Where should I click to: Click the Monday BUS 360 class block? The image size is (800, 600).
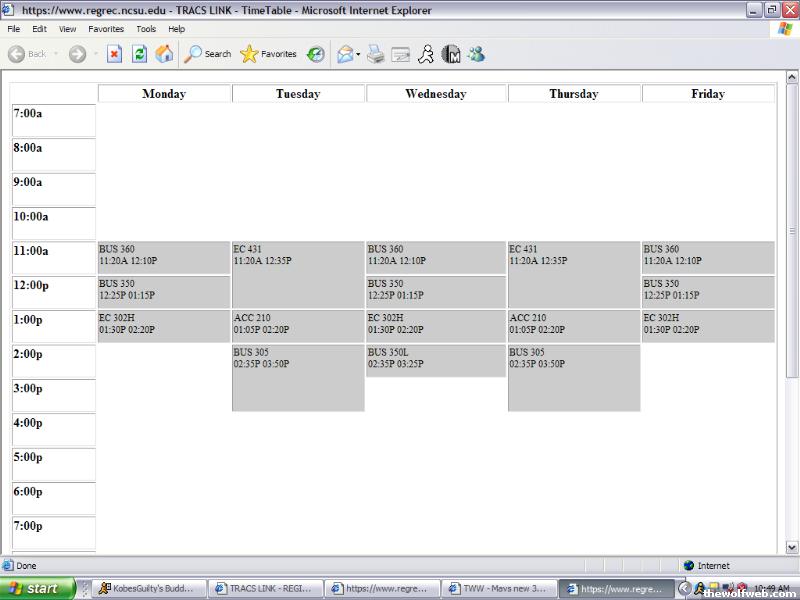[x=164, y=256]
